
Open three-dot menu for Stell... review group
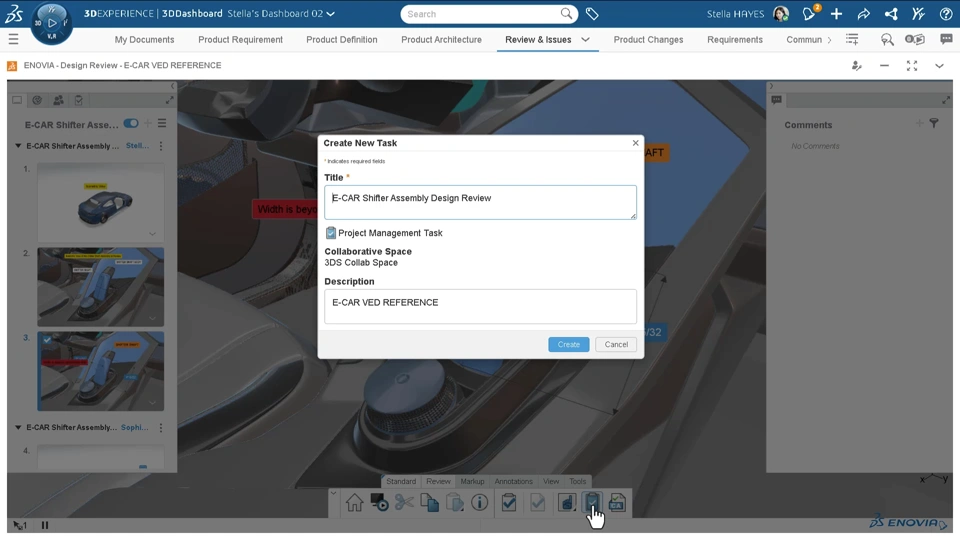point(161,146)
